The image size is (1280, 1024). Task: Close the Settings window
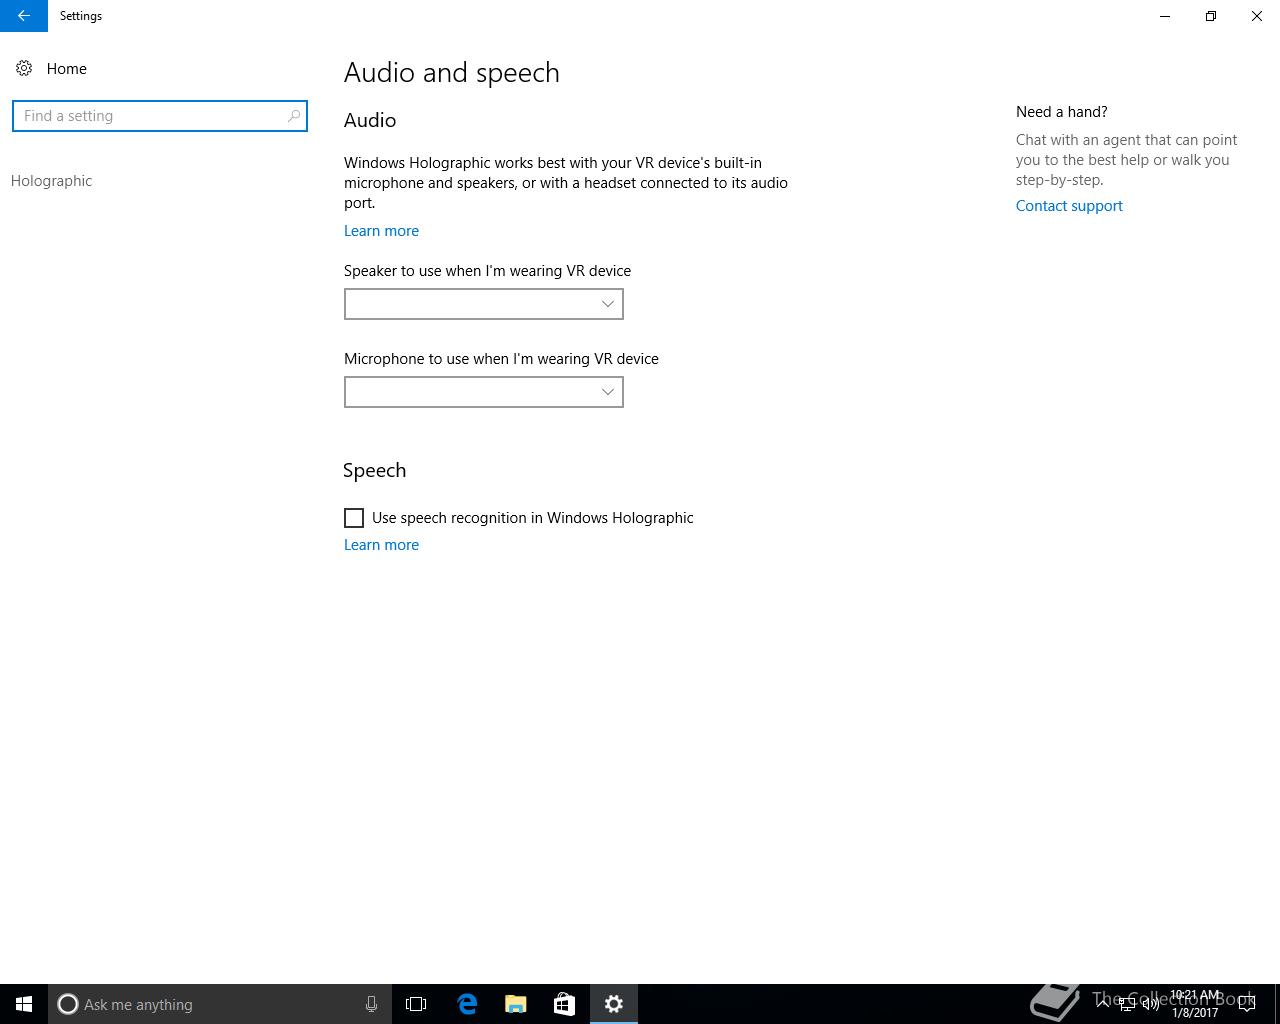pyautogui.click(x=1257, y=16)
